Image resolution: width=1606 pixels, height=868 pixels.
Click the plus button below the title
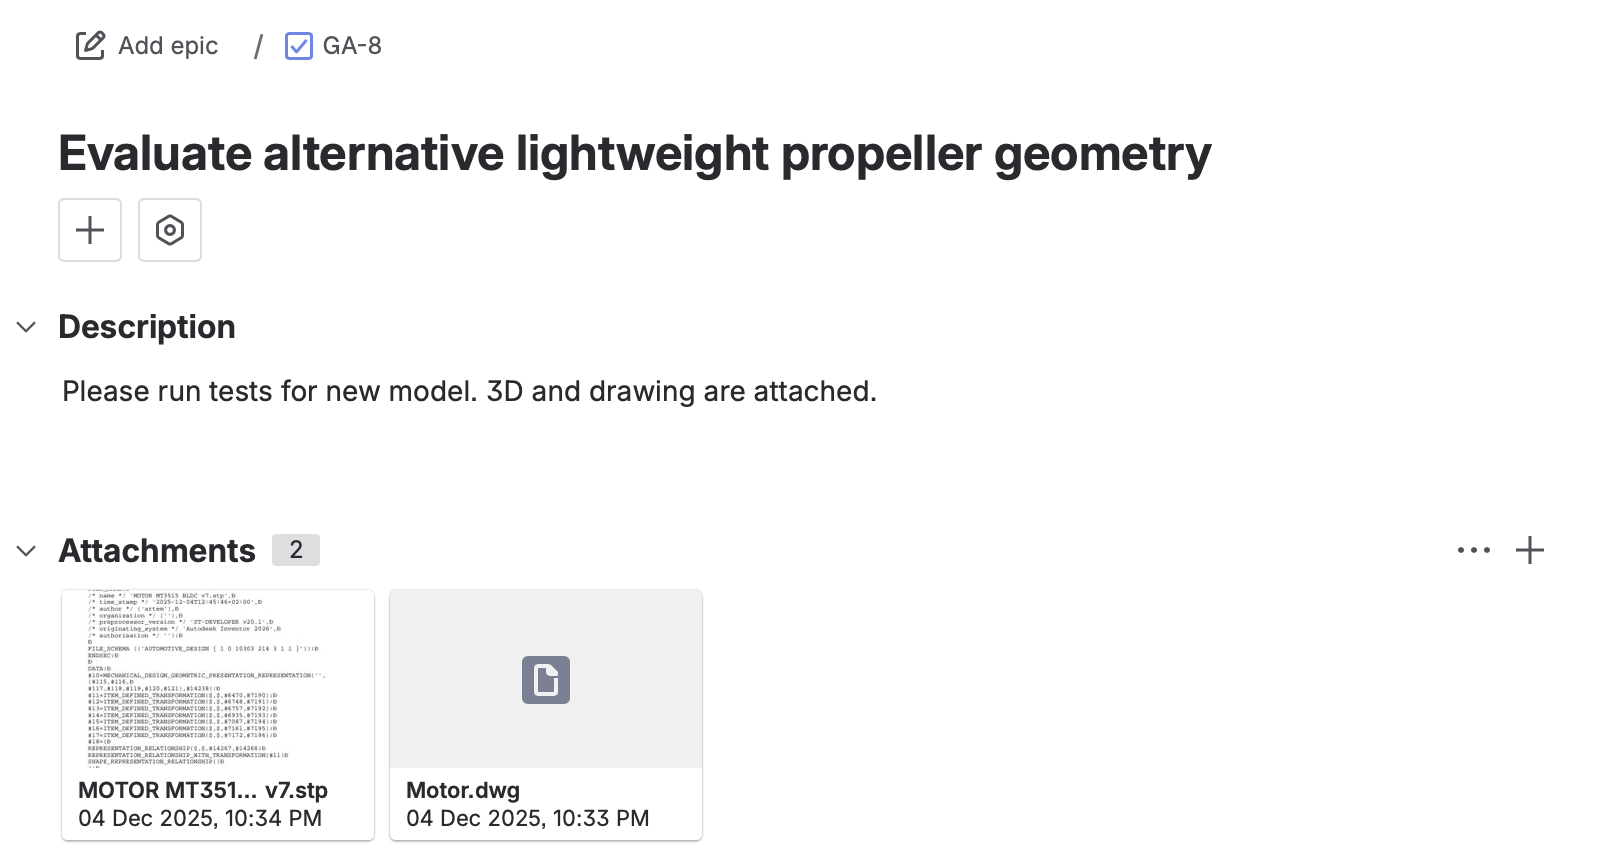tap(90, 230)
